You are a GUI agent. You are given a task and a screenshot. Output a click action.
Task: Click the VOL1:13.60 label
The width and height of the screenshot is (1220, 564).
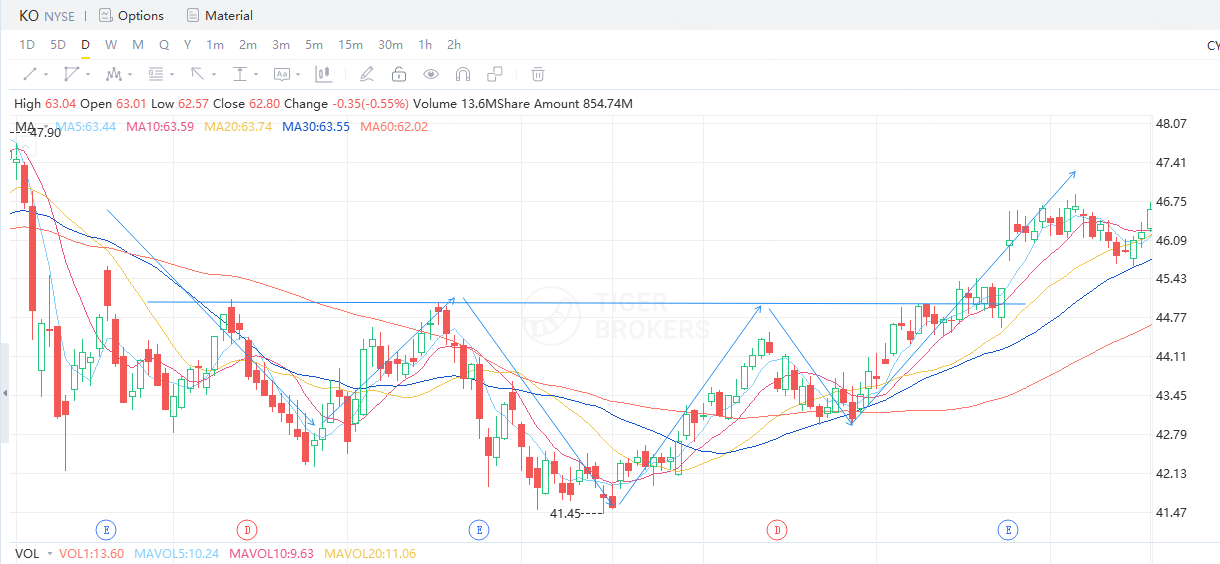point(91,553)
